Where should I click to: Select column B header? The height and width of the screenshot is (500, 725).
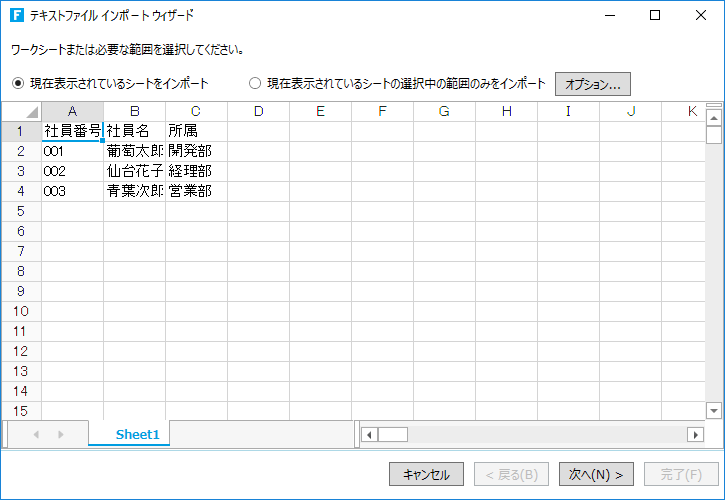[x=135, y=111]
